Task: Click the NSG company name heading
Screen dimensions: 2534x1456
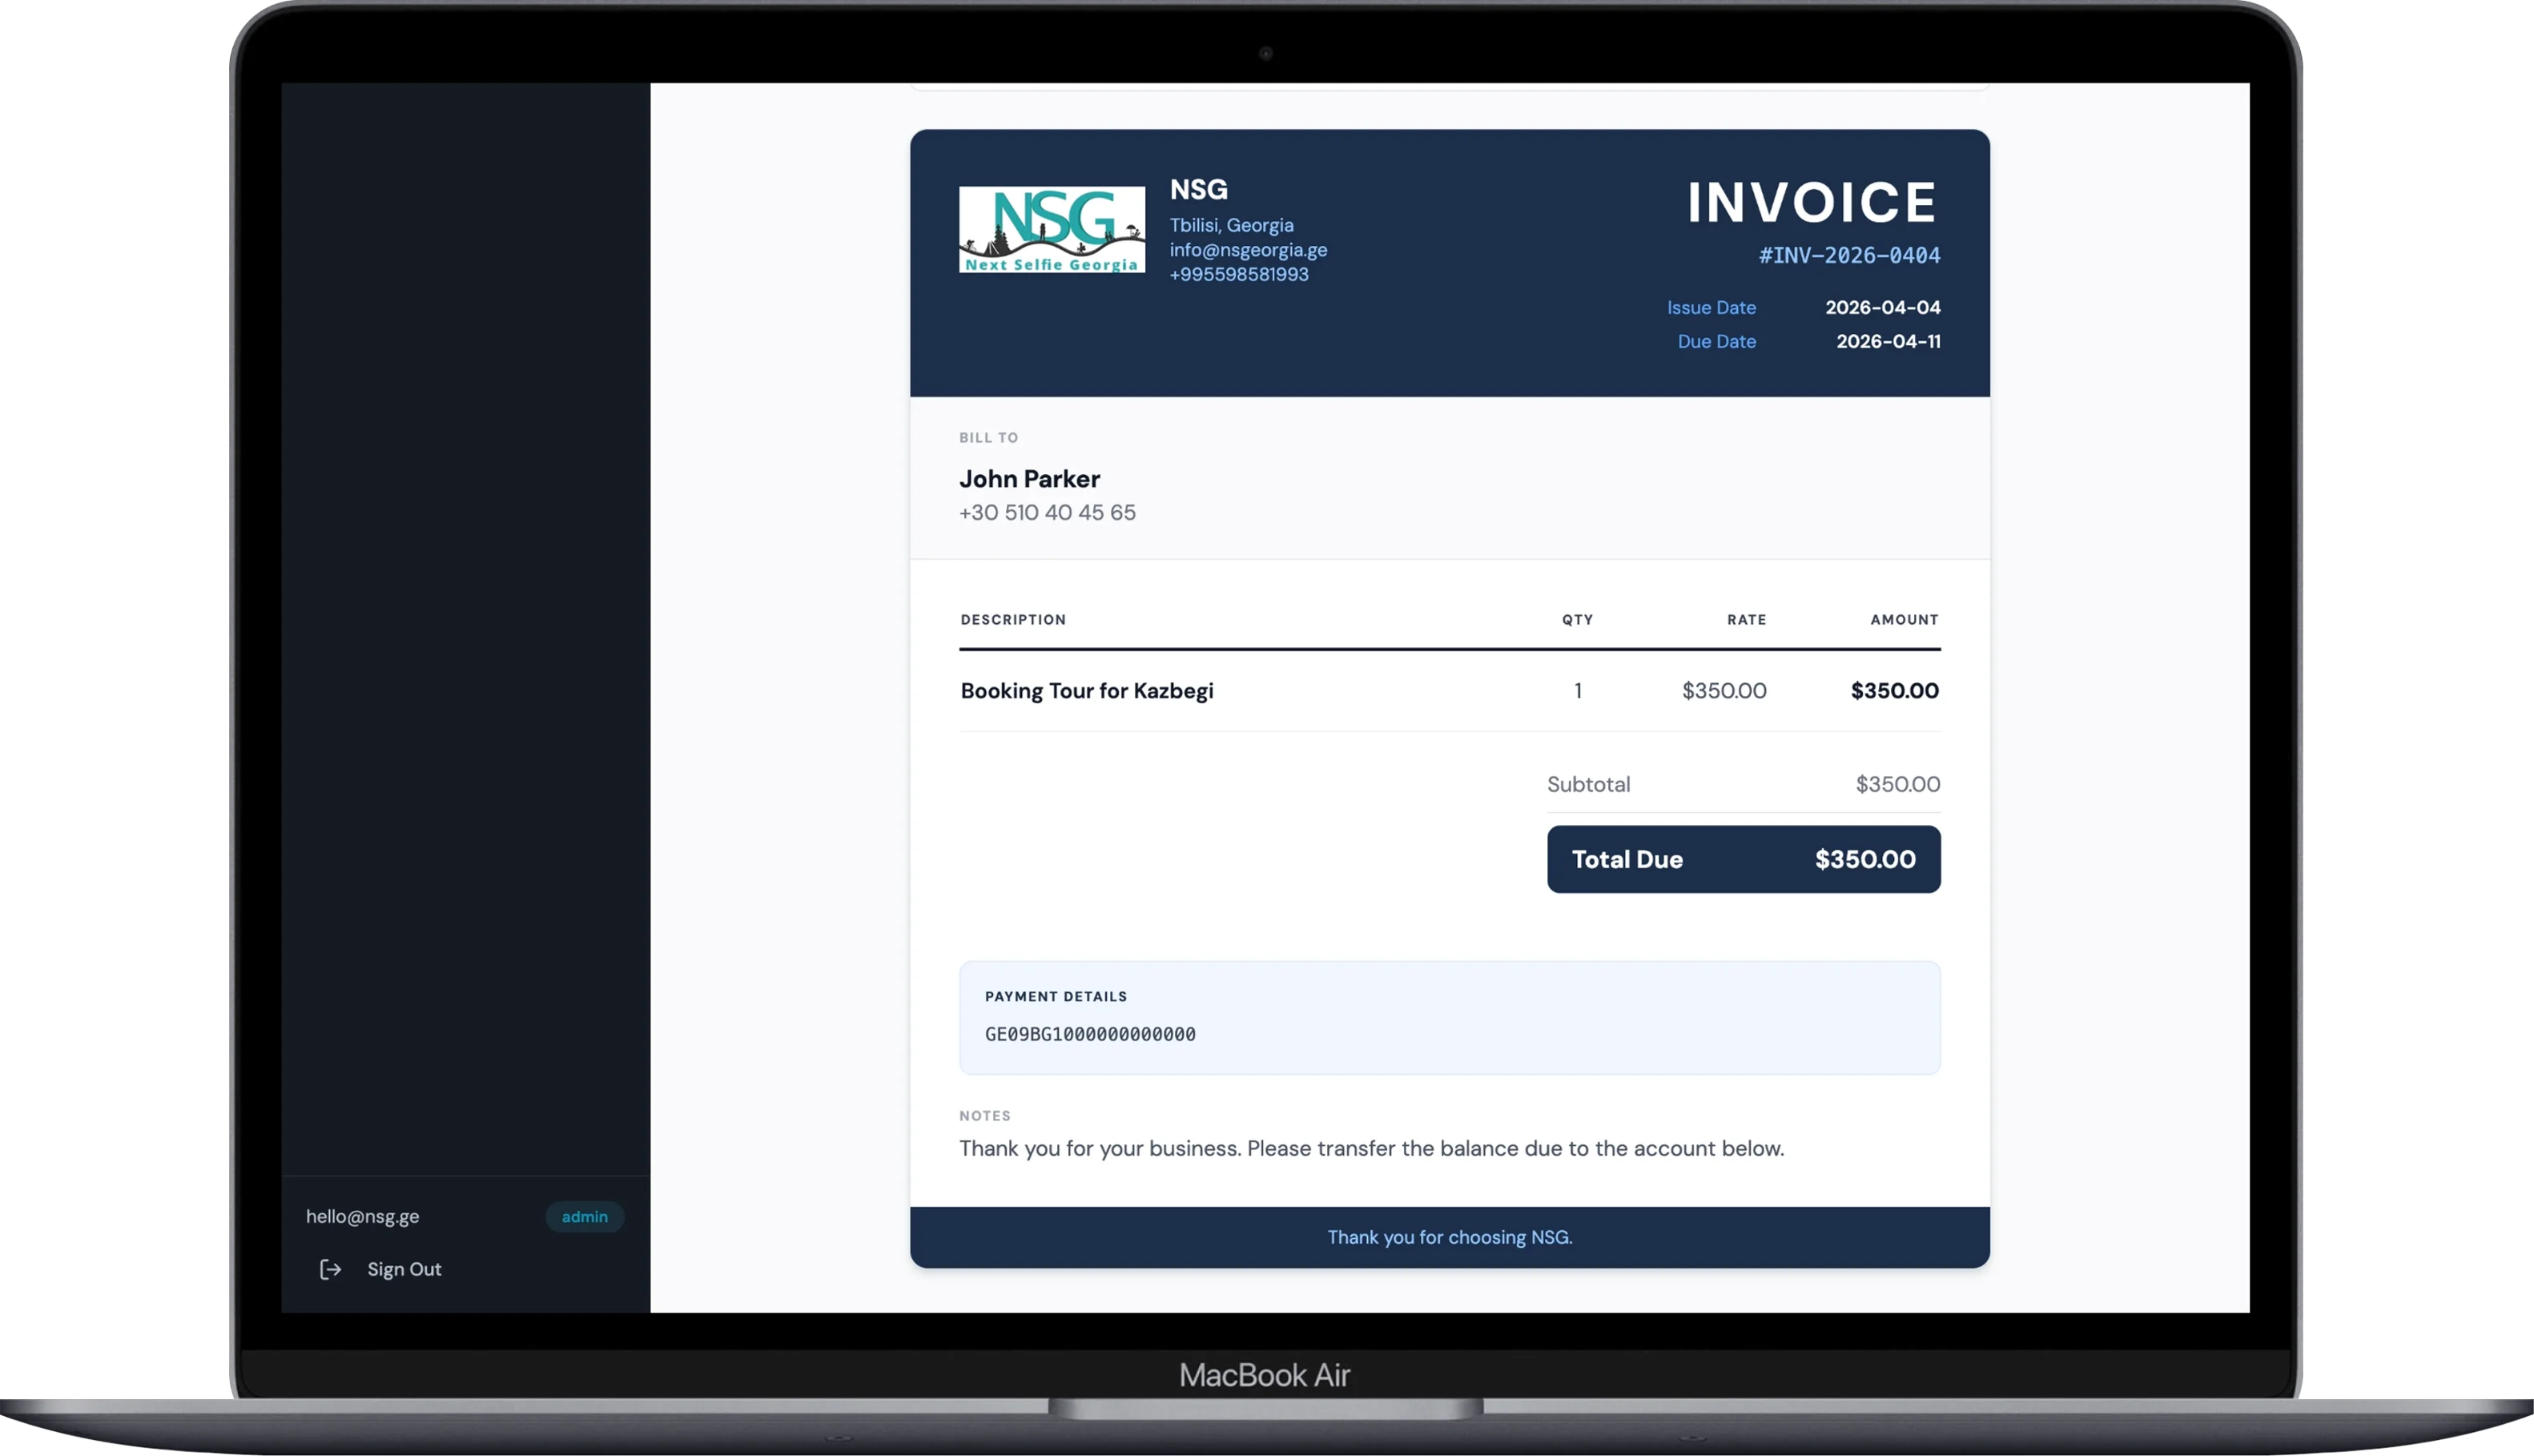Action: point(1199,189)
